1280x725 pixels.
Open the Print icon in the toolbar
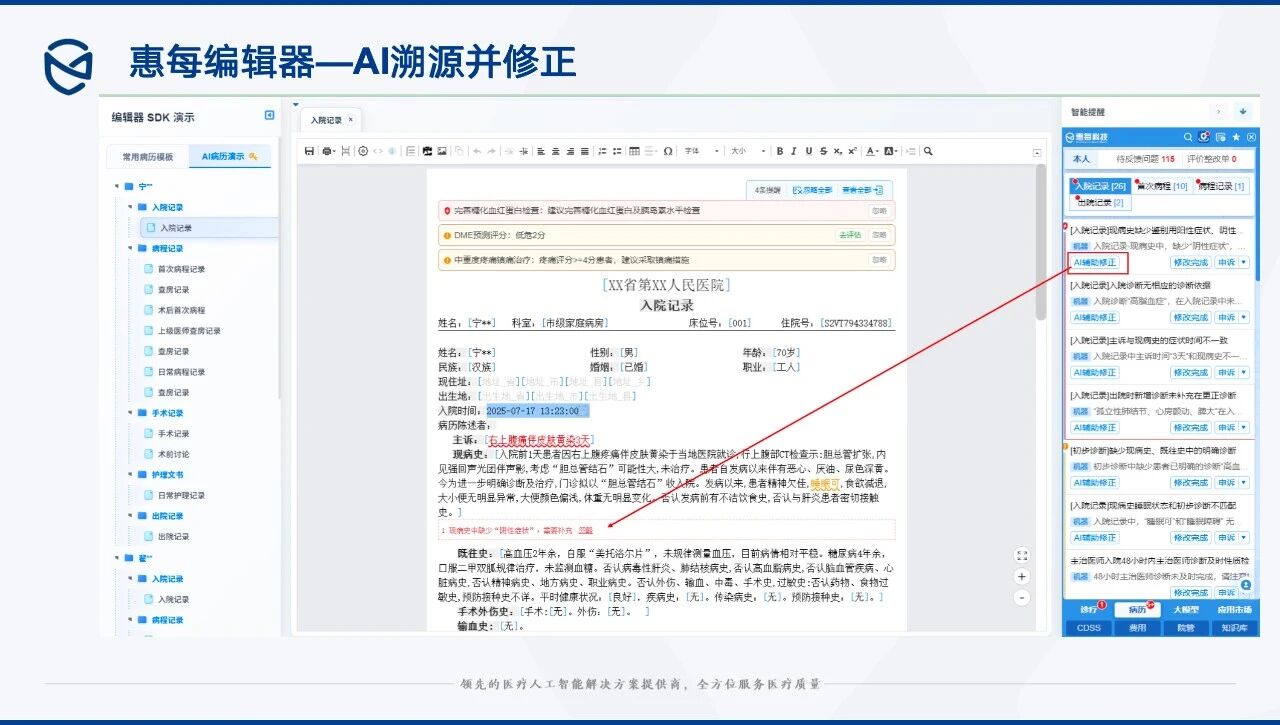[x=326, y=152]
